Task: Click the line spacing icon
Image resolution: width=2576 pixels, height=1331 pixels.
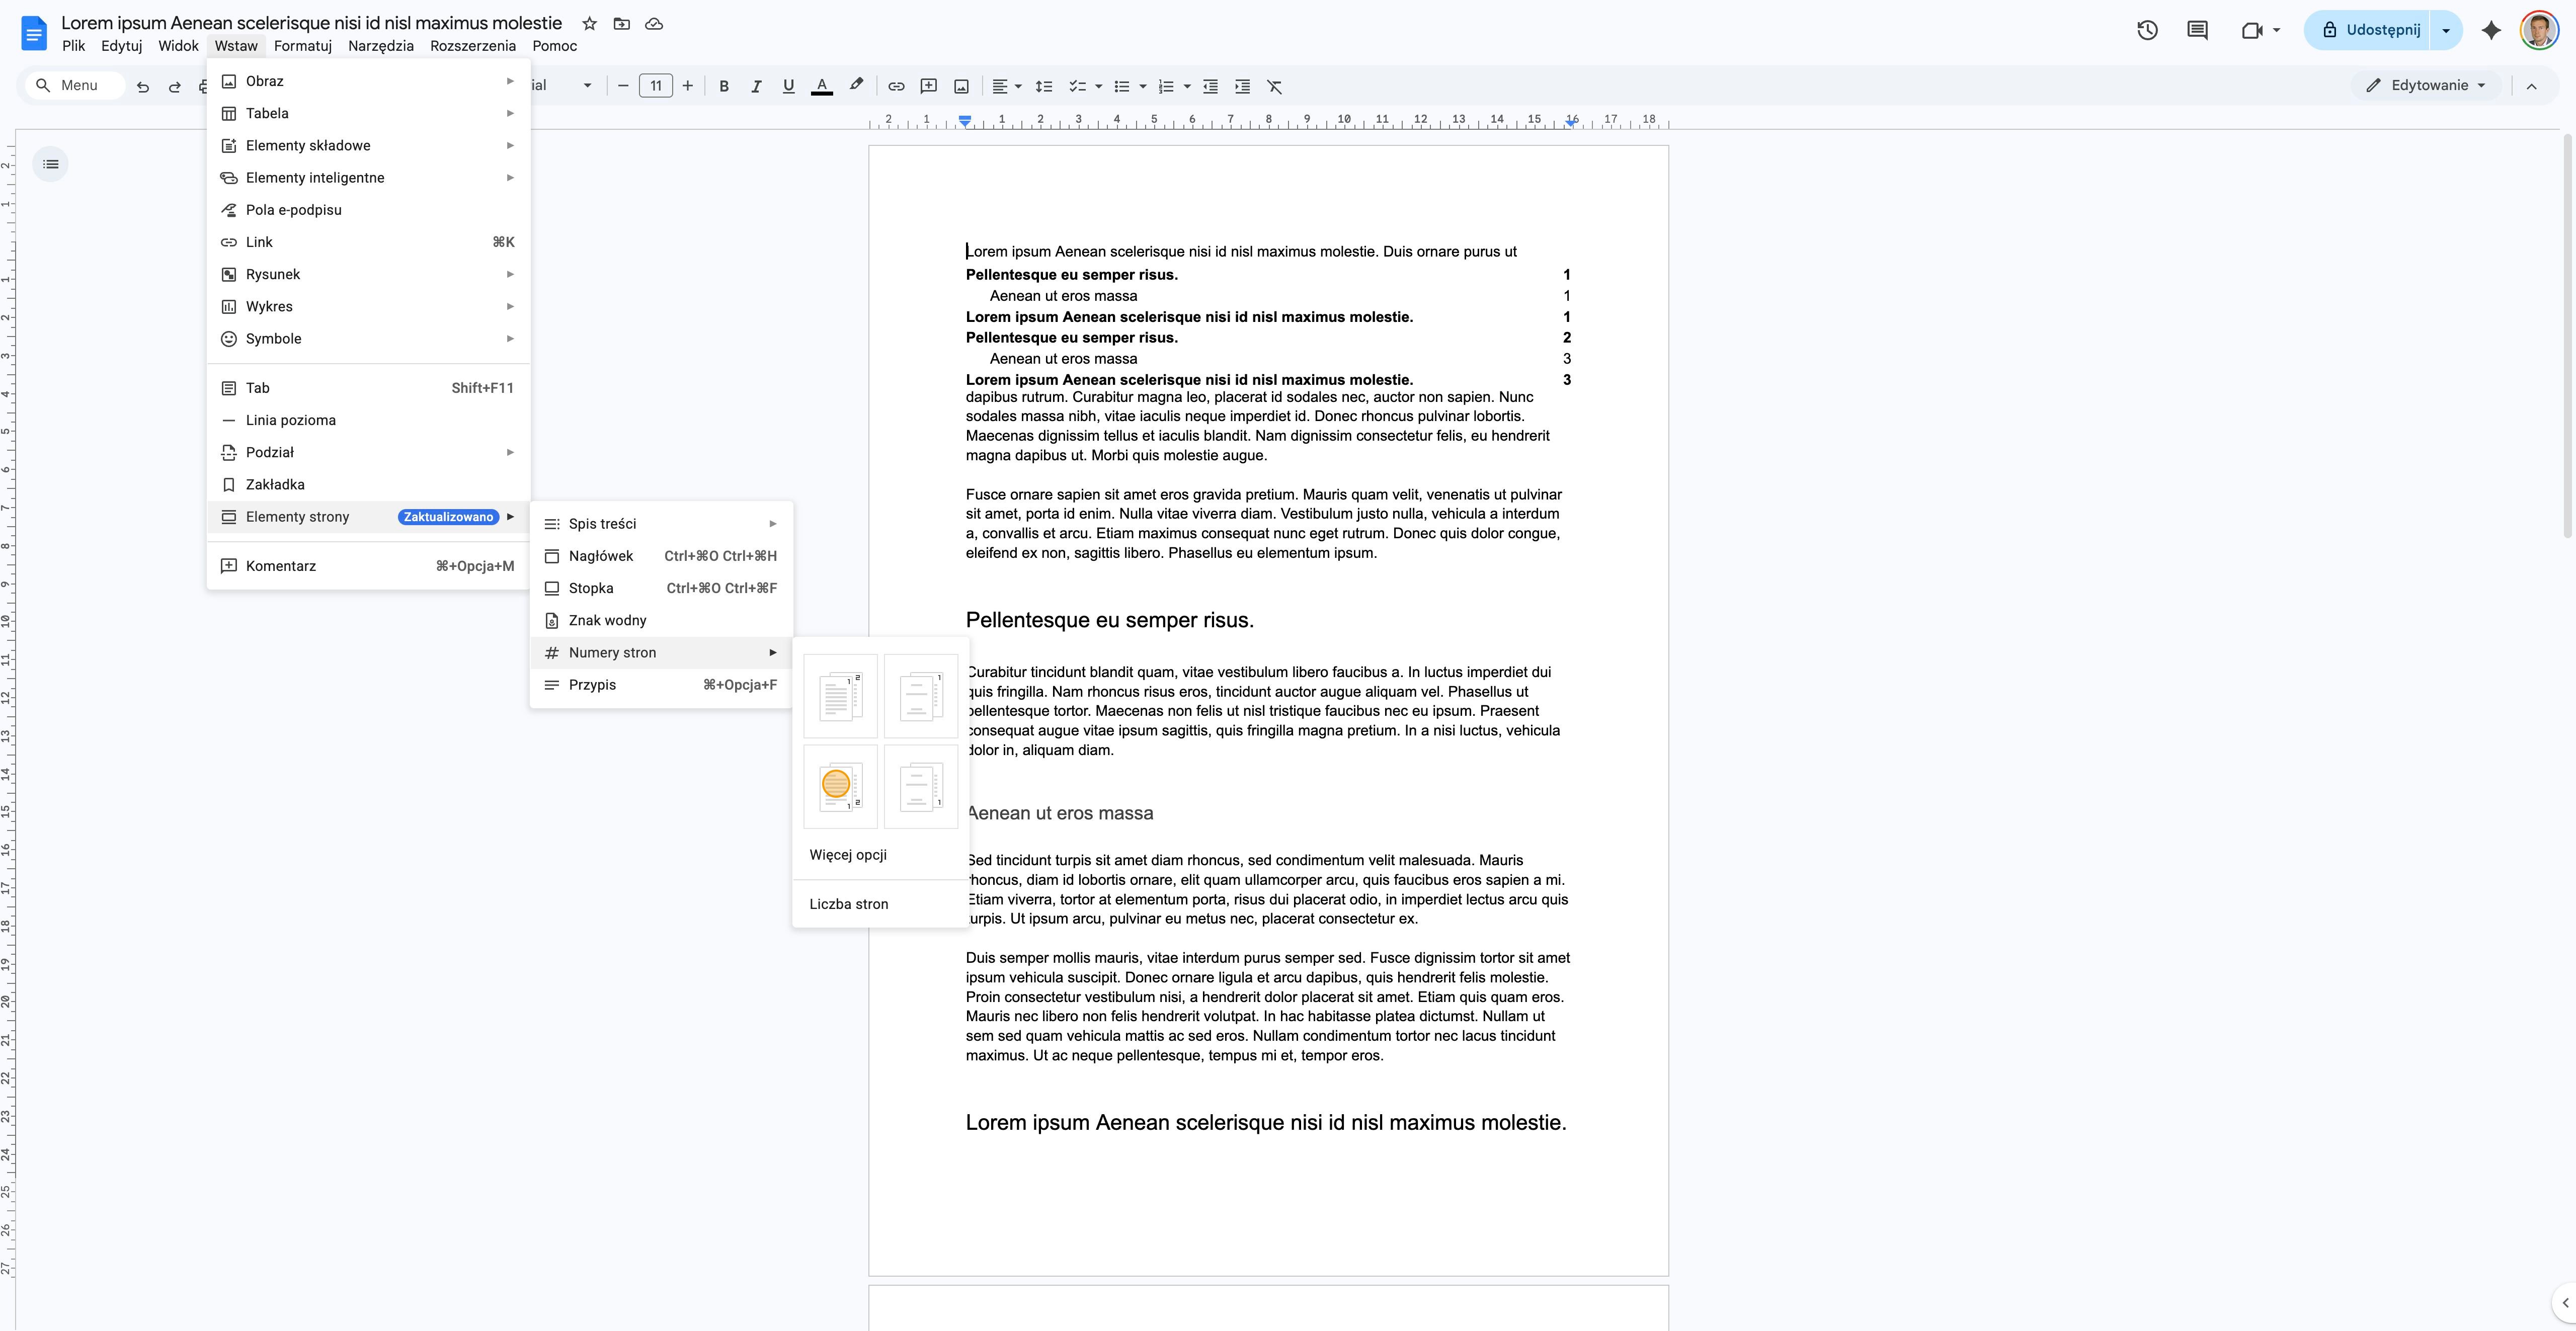Action: pyautogui.click(x=1043, y=87)
